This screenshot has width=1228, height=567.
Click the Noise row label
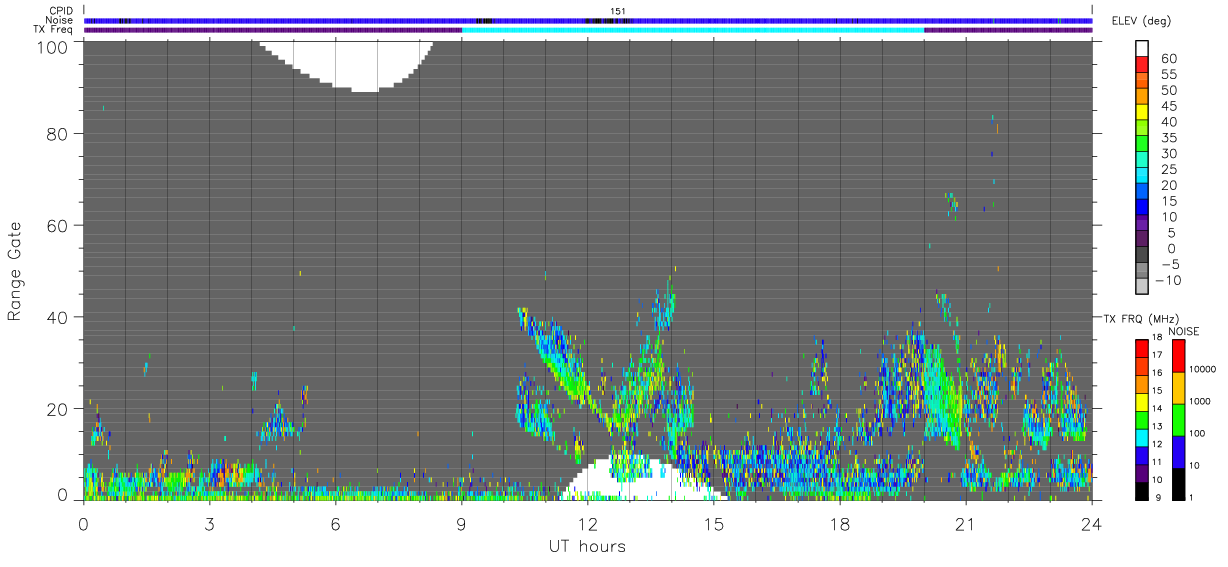click(x=60, y=21)
